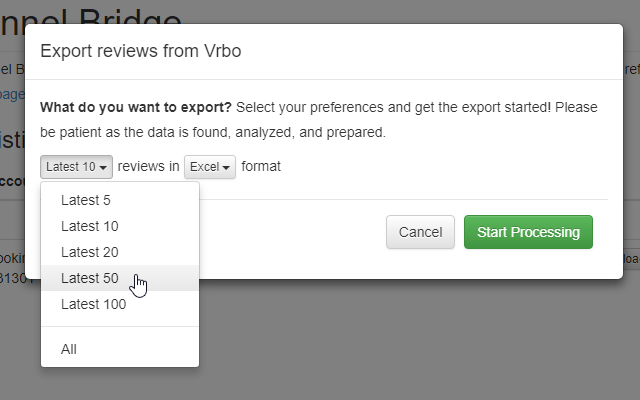Open the Excel format dropdown
Viewport: 640px width, 400px height.
[x=210, y=167]
